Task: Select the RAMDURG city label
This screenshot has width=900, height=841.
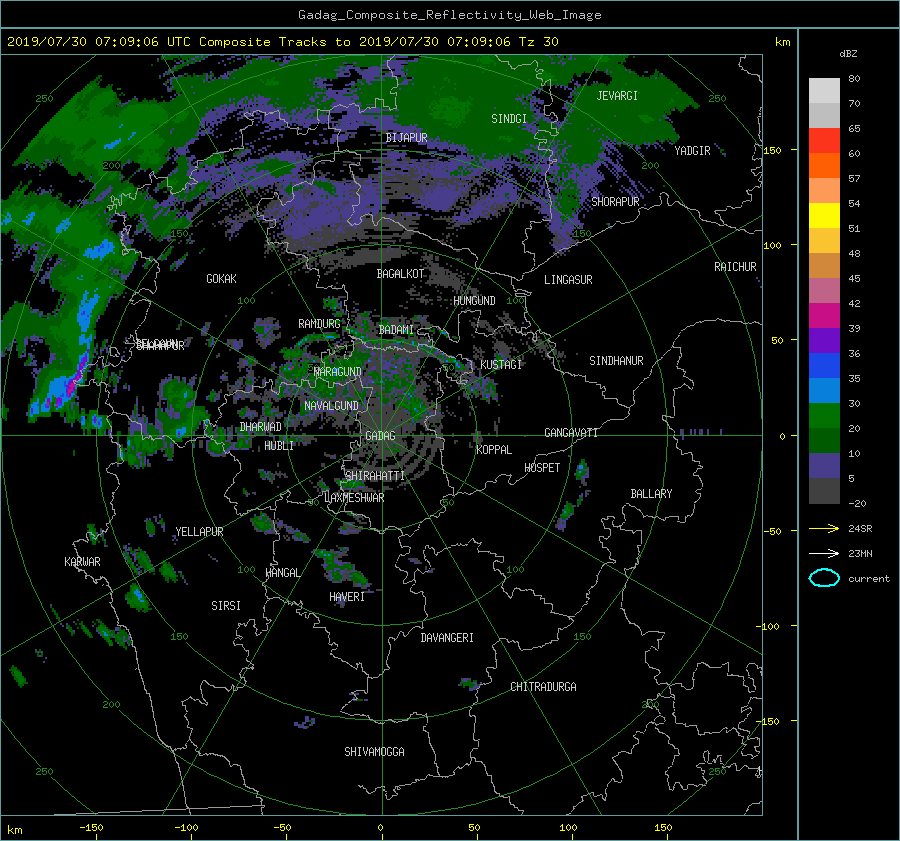Action: 319,324
